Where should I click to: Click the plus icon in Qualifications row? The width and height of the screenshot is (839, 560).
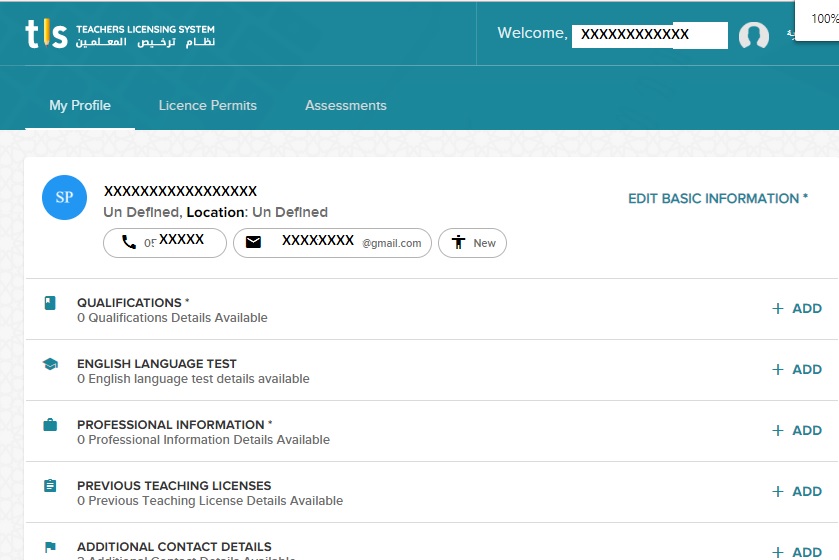click(778, 309)
